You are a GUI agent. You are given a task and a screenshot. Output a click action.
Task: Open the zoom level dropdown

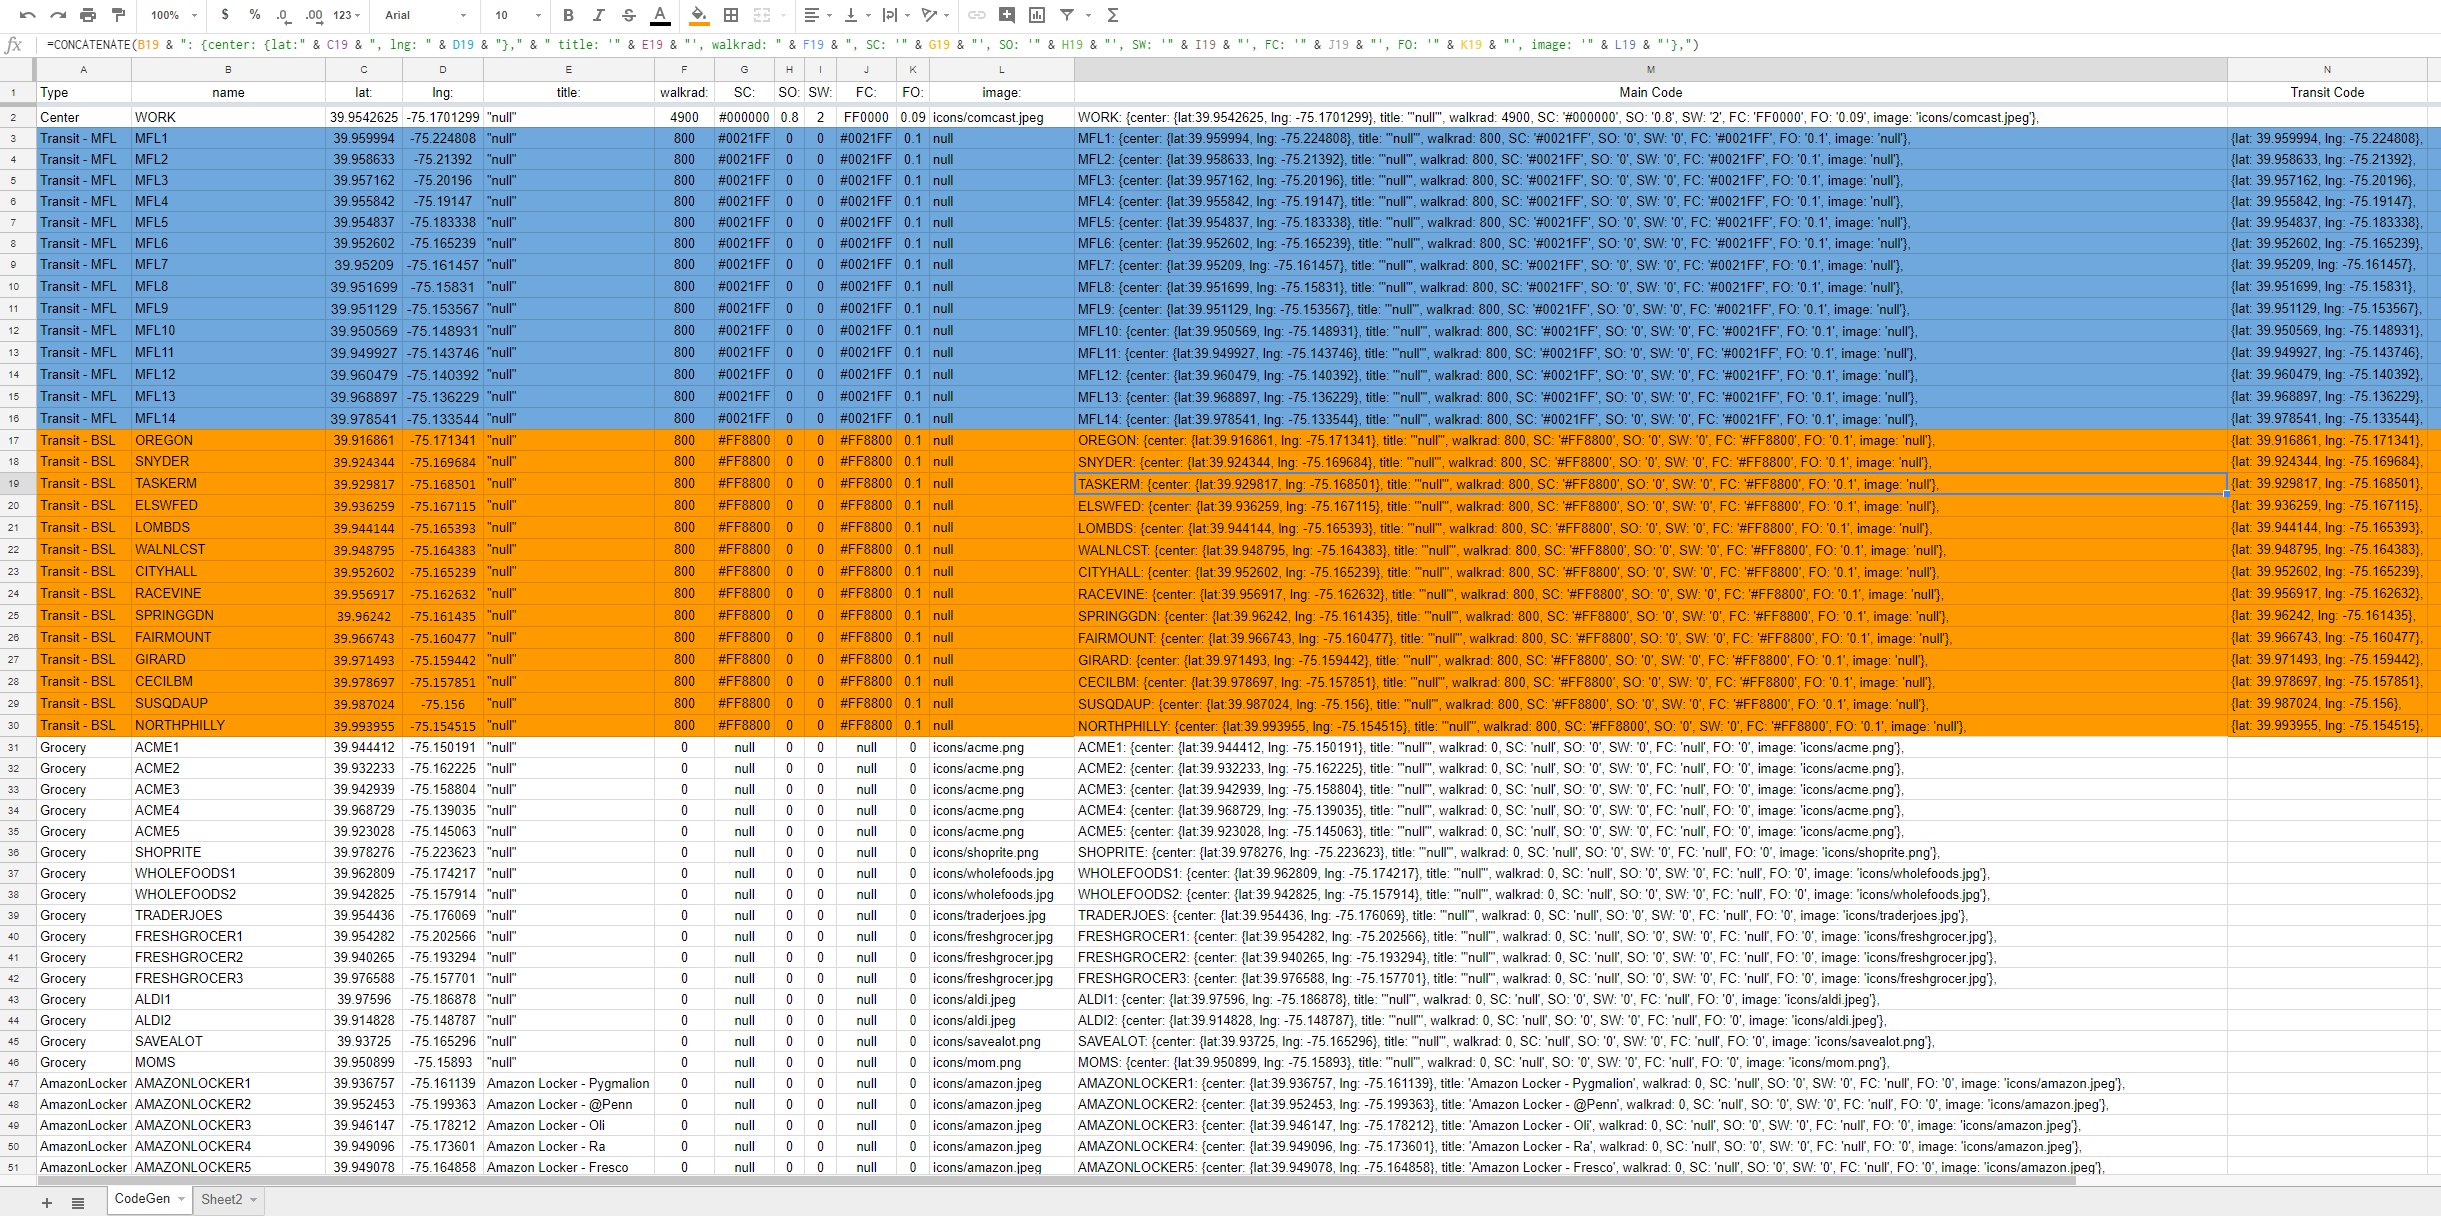pyautogui.click(x=174, y=15)
